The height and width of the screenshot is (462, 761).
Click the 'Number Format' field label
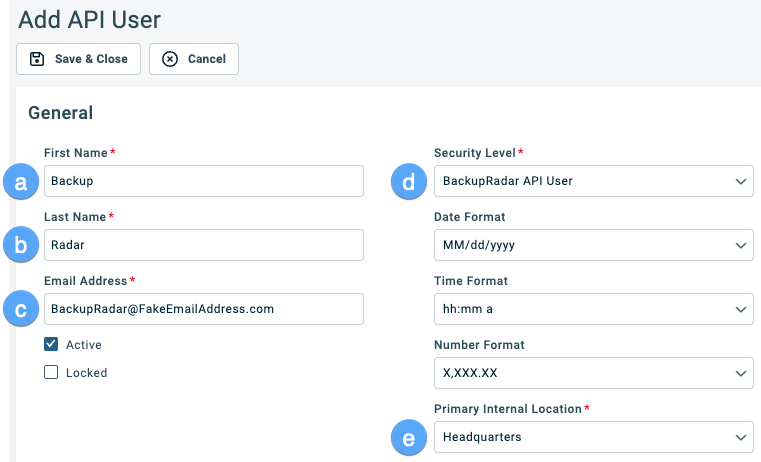pos(479,345)
